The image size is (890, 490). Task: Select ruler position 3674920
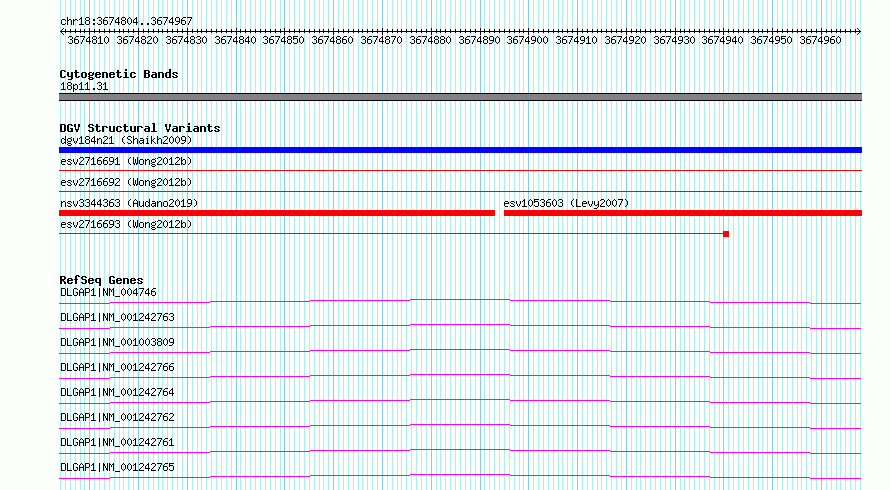click(625, 40)
